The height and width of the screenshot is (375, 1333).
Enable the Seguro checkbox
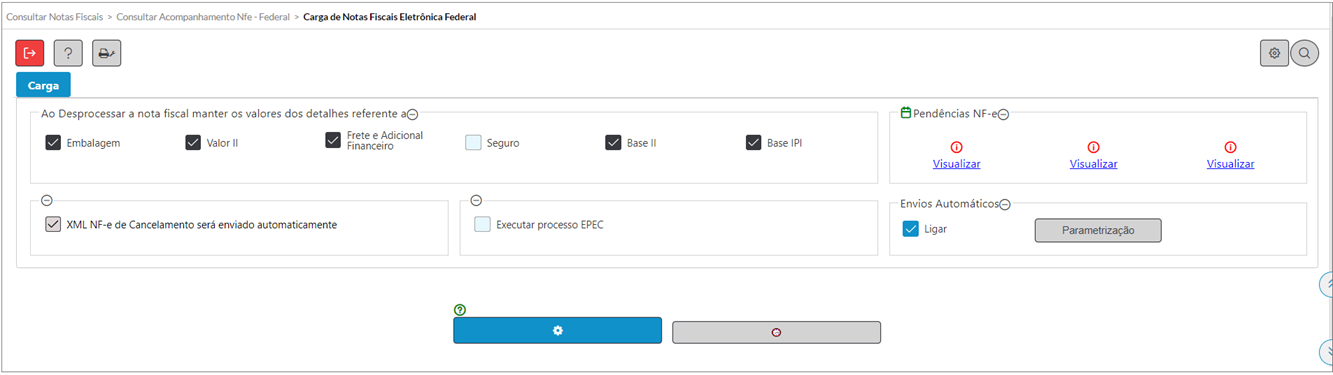pos(474,142)
